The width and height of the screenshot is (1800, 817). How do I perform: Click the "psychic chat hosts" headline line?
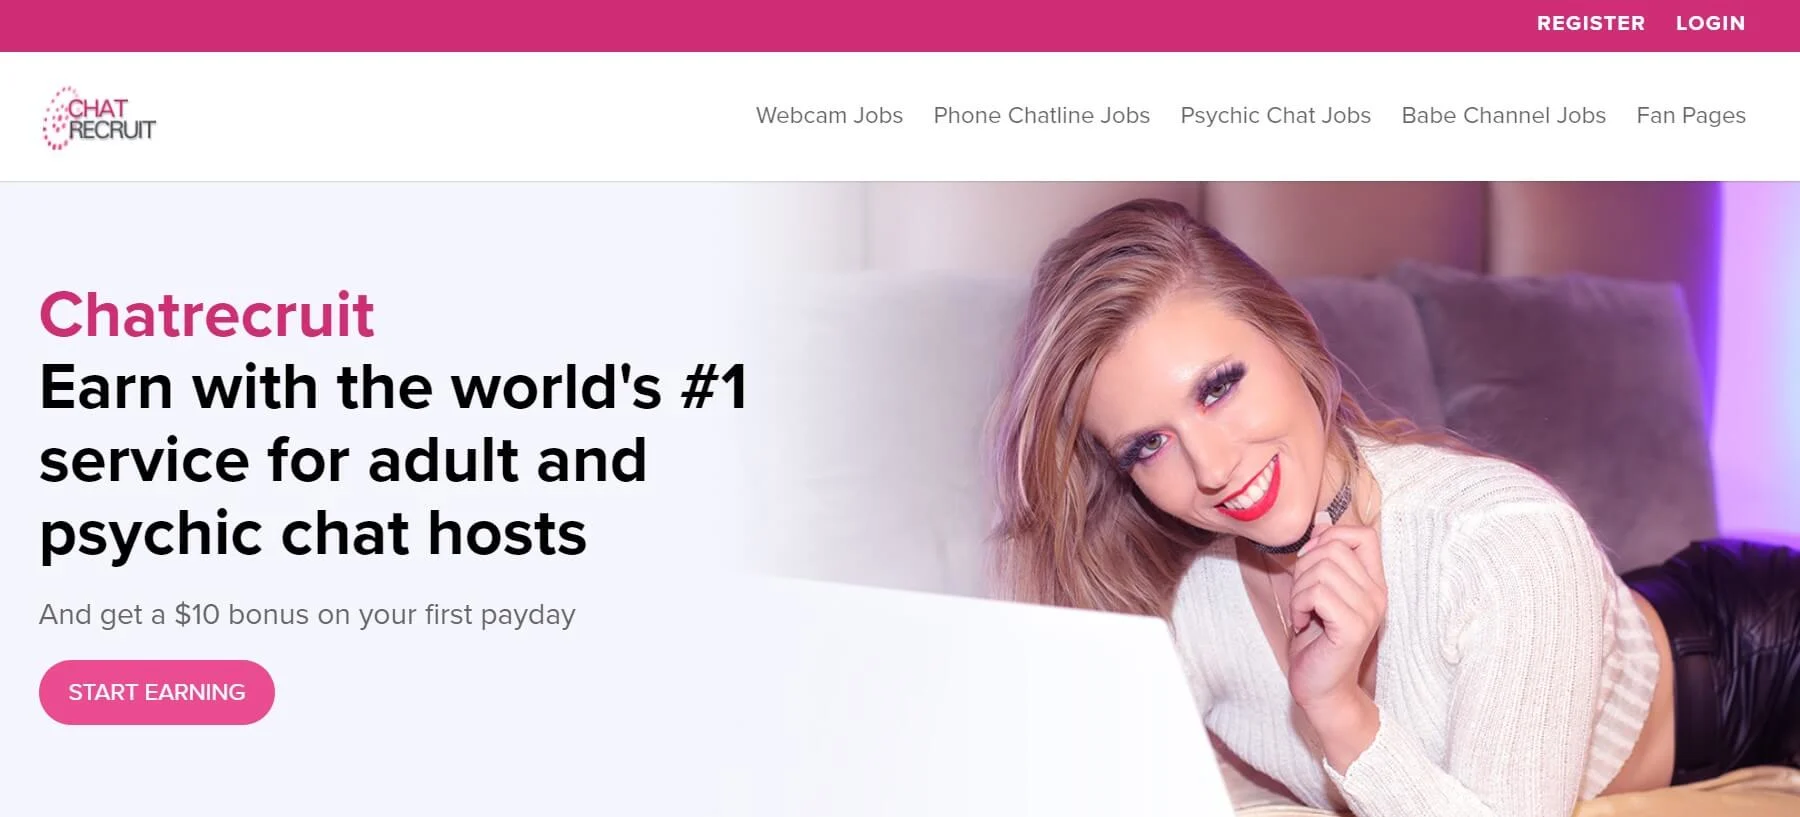pos(313,534)
